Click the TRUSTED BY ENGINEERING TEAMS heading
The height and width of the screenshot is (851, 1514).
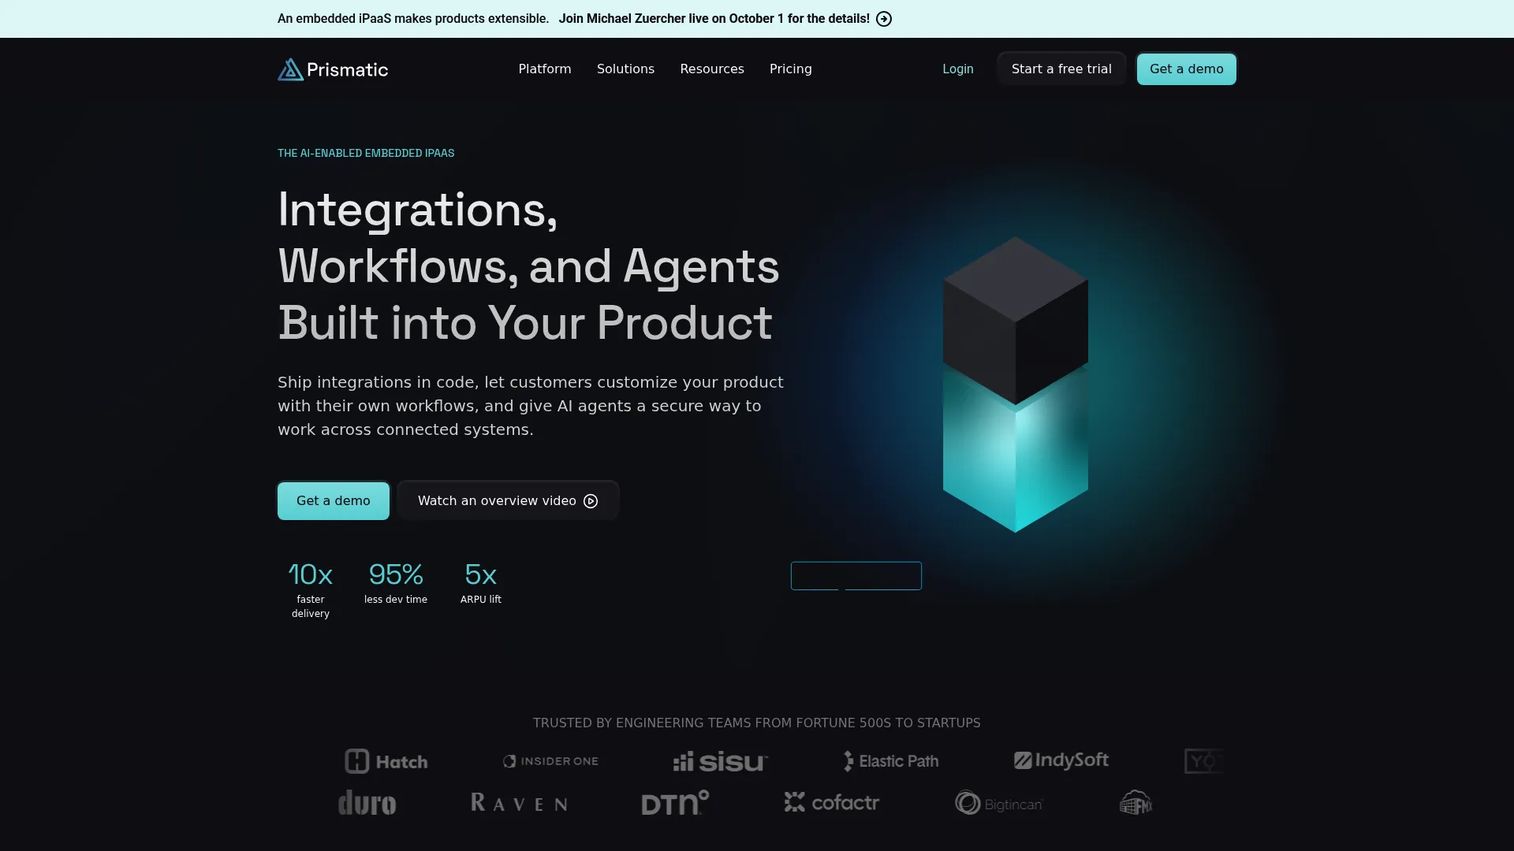coord(757,723)
